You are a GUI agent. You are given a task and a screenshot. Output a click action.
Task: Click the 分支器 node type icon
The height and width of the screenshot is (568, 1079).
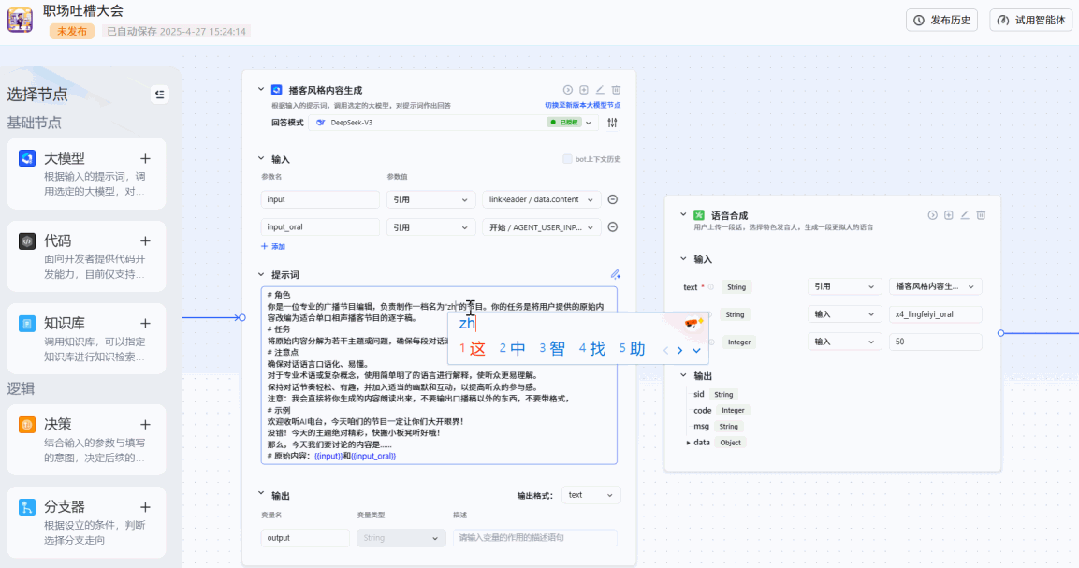[28, 507]
